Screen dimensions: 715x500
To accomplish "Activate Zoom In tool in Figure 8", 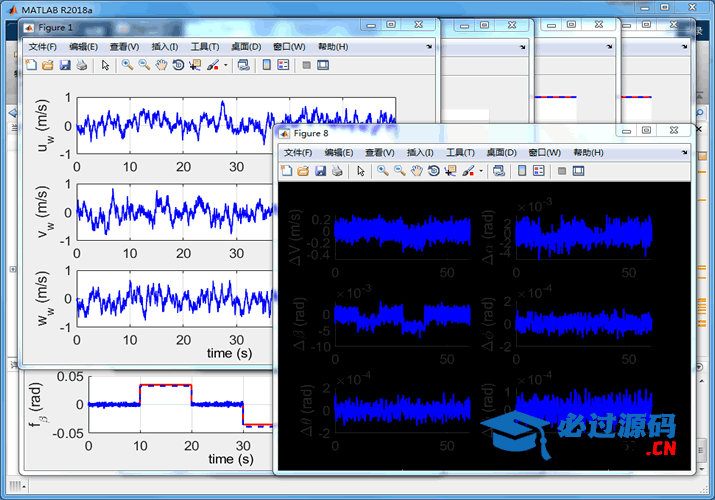I will pos(383,171).
